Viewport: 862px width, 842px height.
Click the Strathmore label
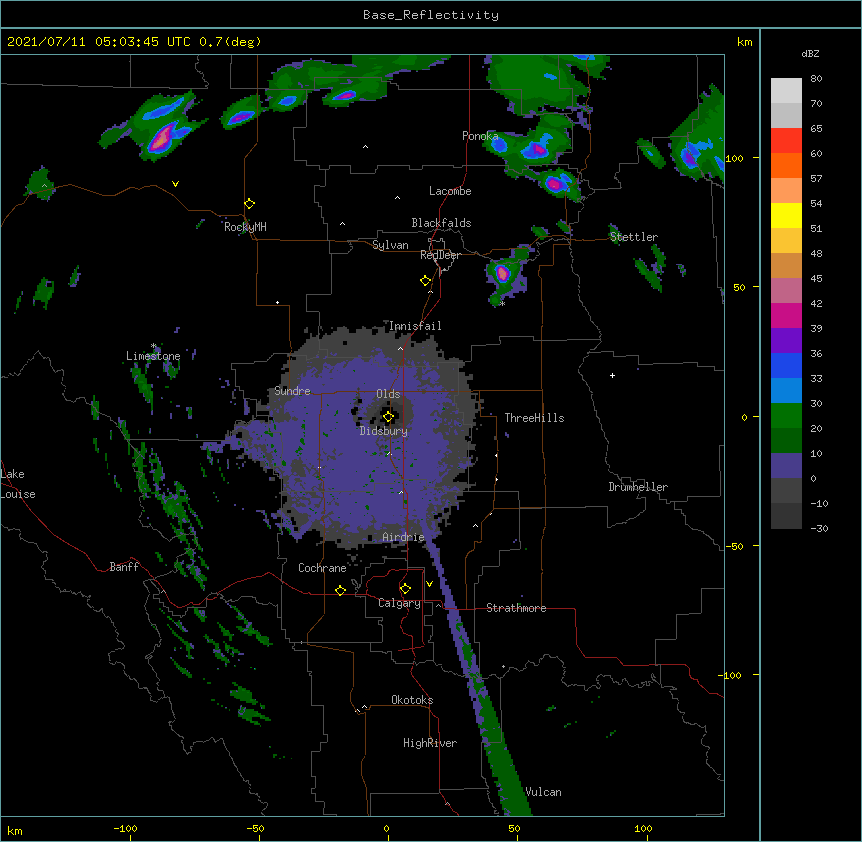pyautogui.click(x=516, y=608)
